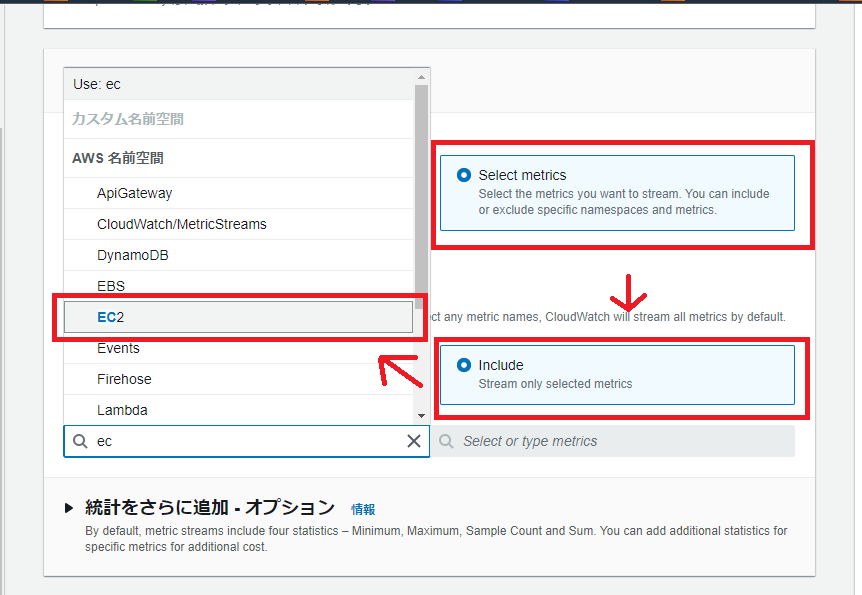Pick Firehose from the namespace list
This screenshot has height=595, width=862.
[x=239, y=379]
